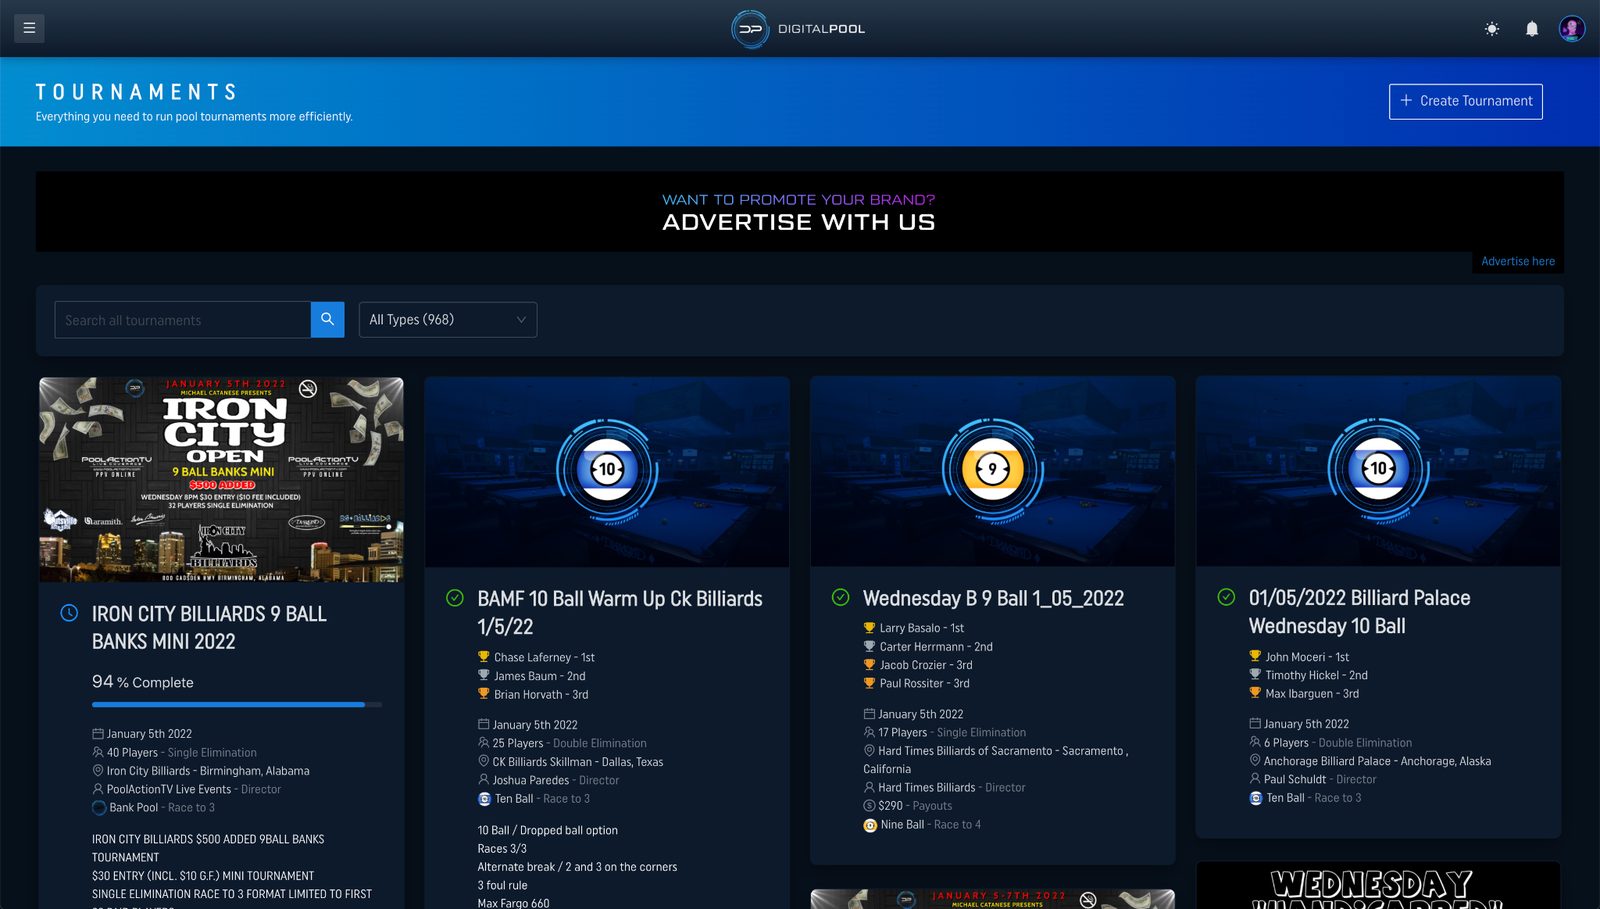
Task: Open Wednesday B 9 Ball 1_05_2022 title
Action: [993, 599]
